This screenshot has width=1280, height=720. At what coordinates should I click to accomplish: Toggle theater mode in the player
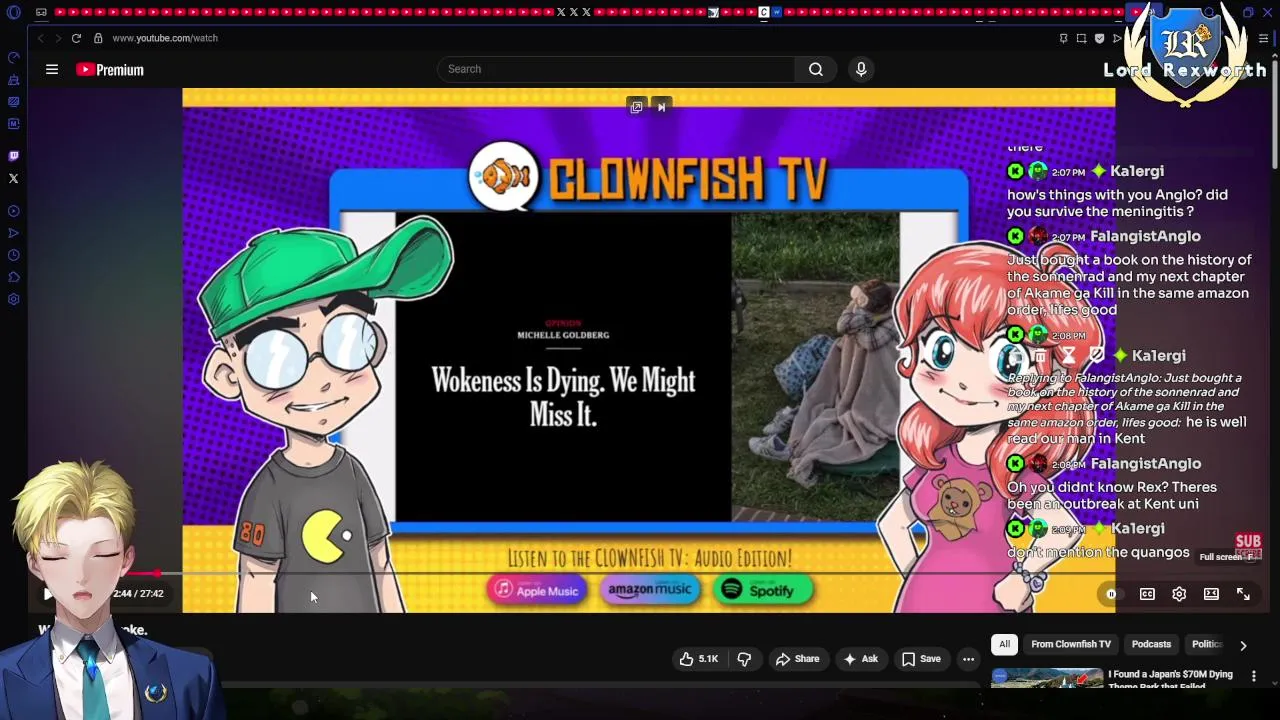click(x=1211, y=594)
